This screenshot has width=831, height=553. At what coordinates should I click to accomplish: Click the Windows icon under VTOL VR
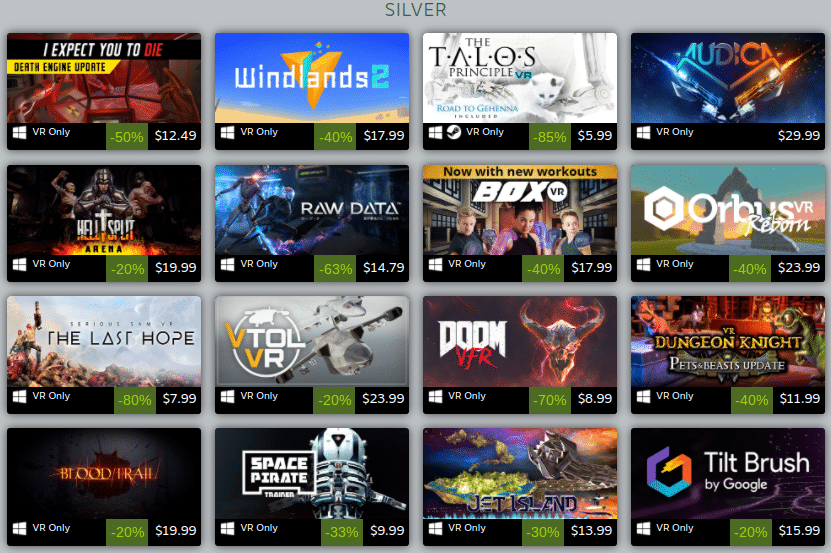pos(227,397)
